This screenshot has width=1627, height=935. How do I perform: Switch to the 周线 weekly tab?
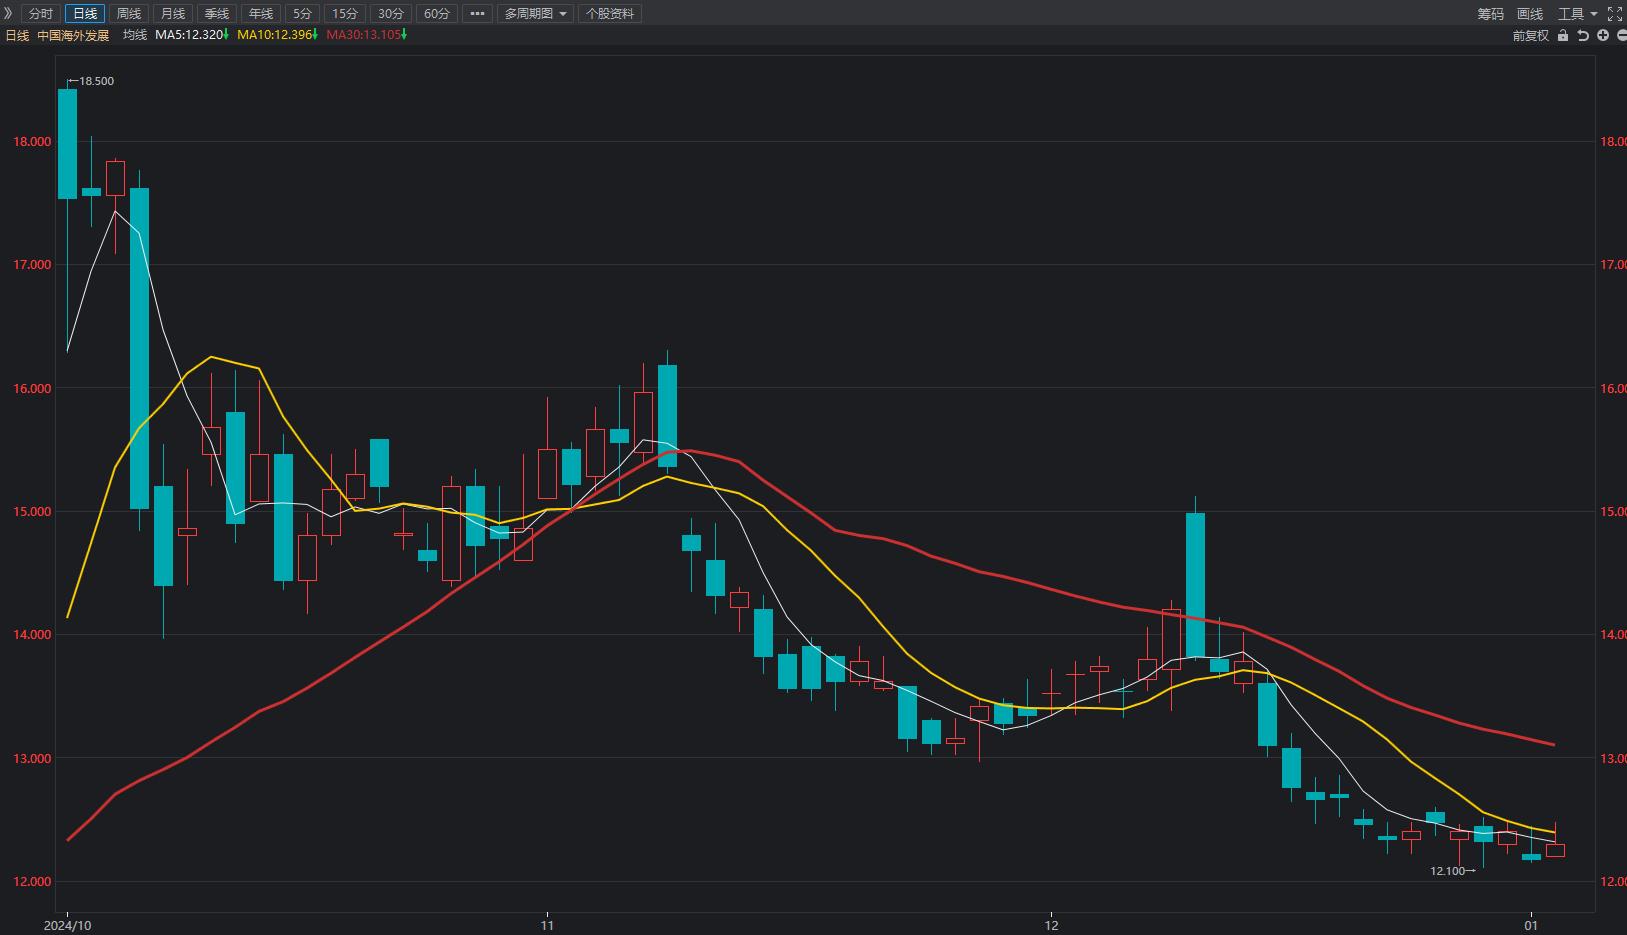click(x=129, y=14)
